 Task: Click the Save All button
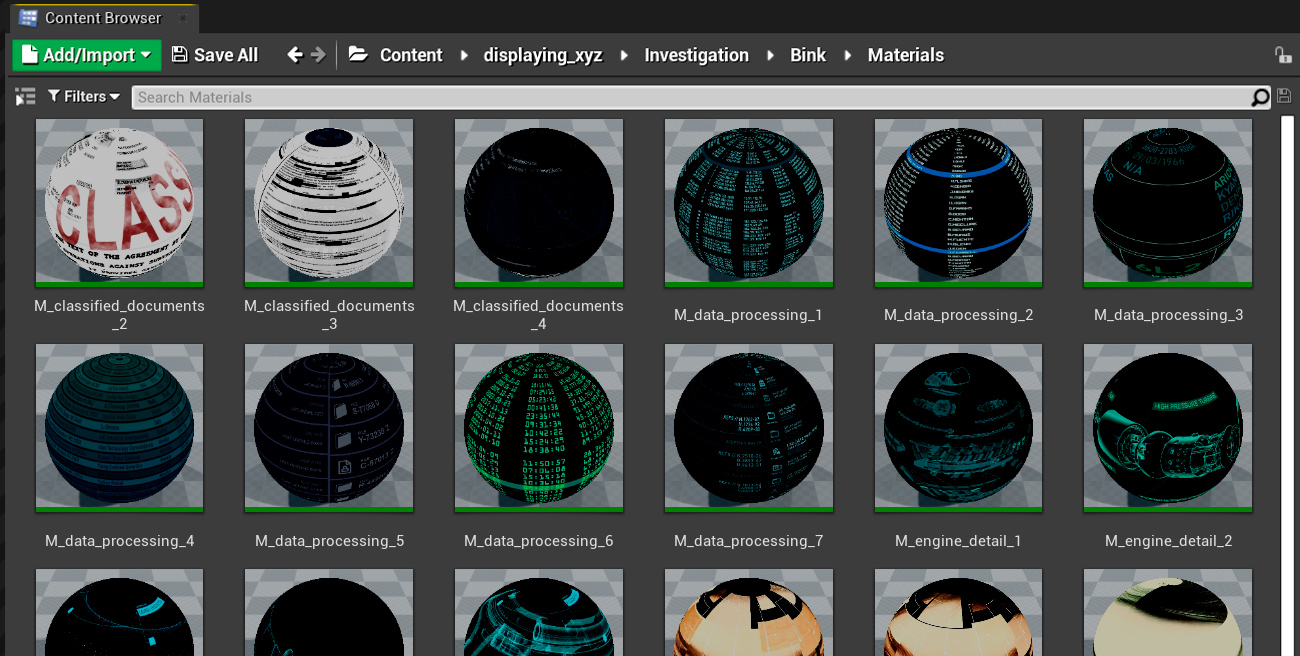[215, 55]
